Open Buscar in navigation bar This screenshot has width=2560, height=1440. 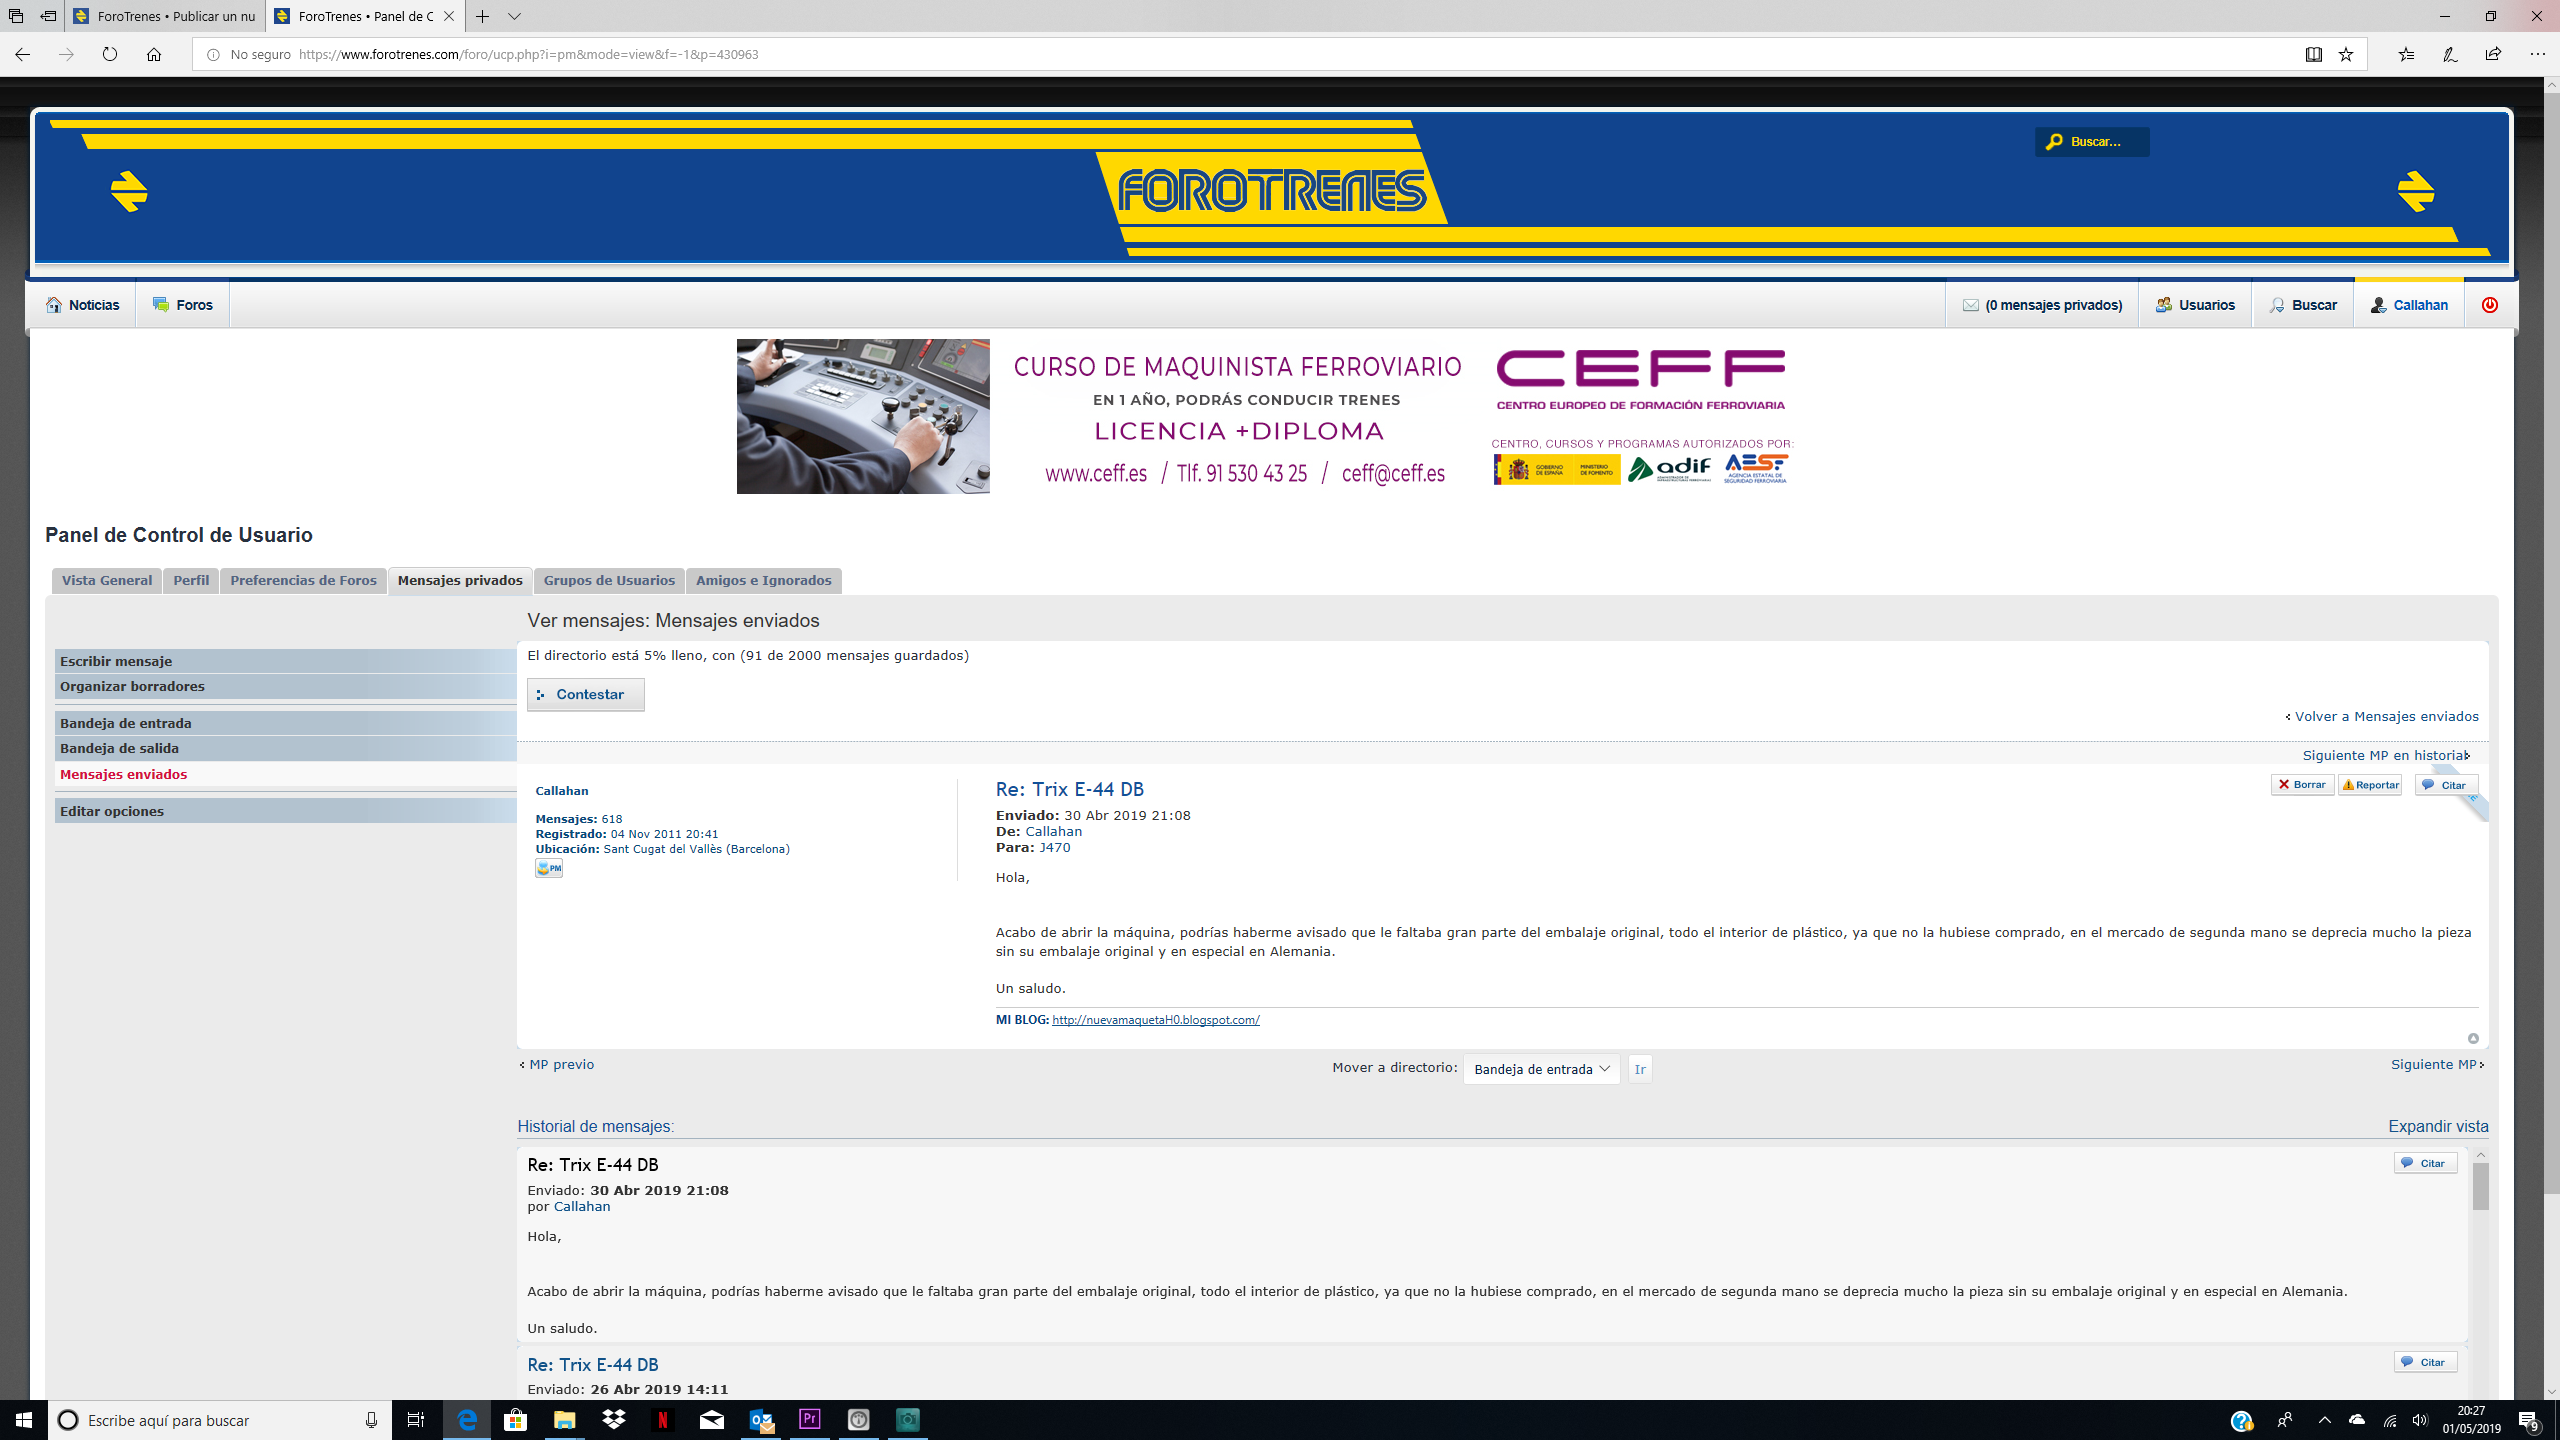pos(2303,305)
